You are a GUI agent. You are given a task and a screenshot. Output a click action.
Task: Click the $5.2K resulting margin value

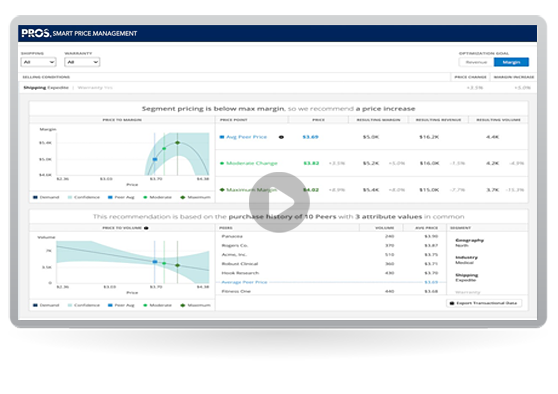click(370, 163)
